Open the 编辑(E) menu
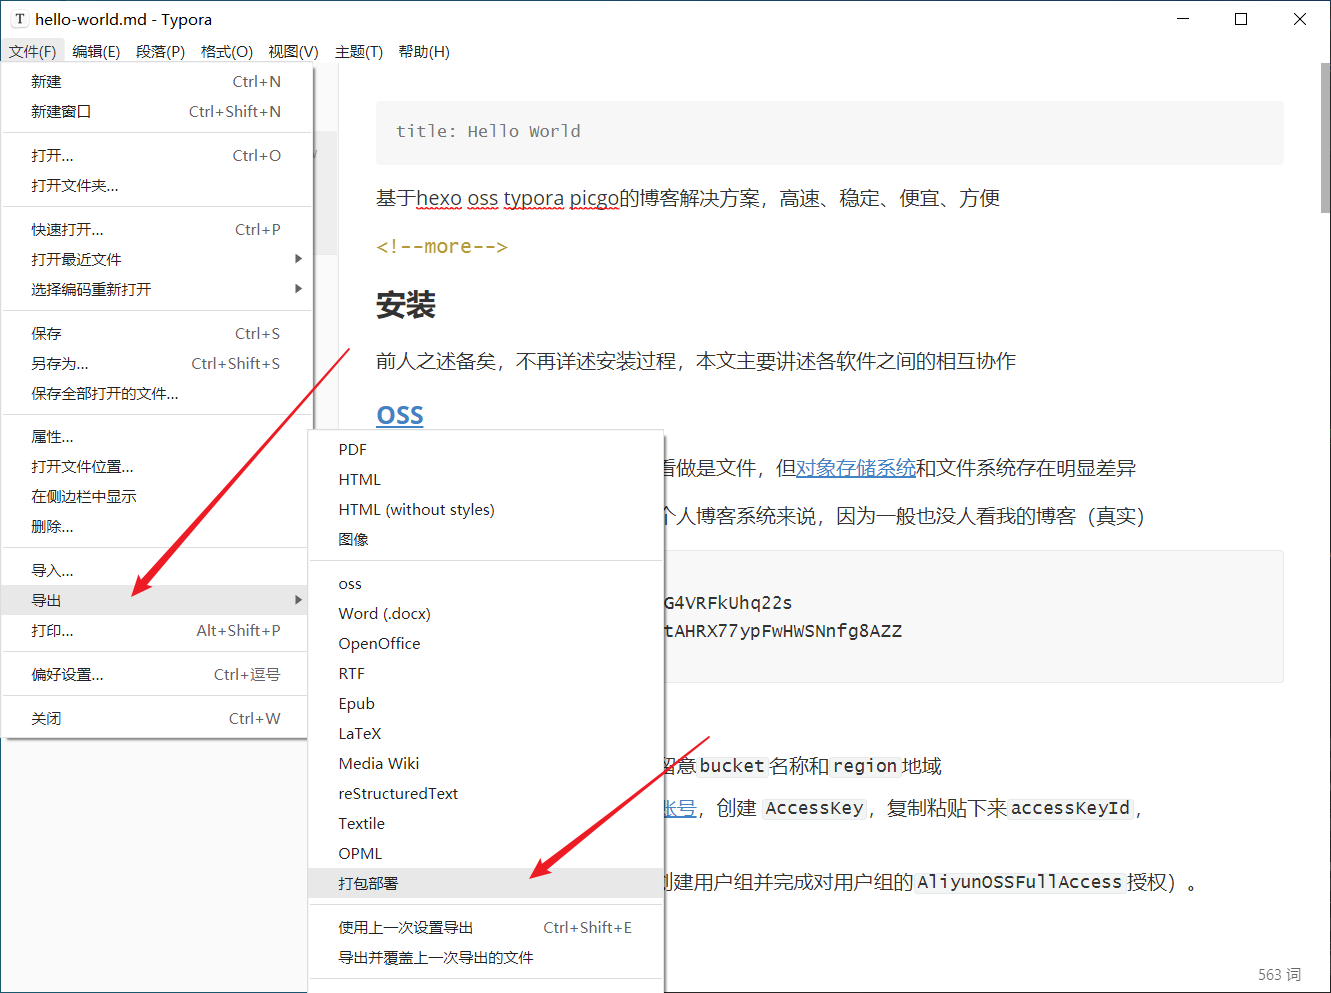This screenshot has width=1331, height=993. (96, 52)
